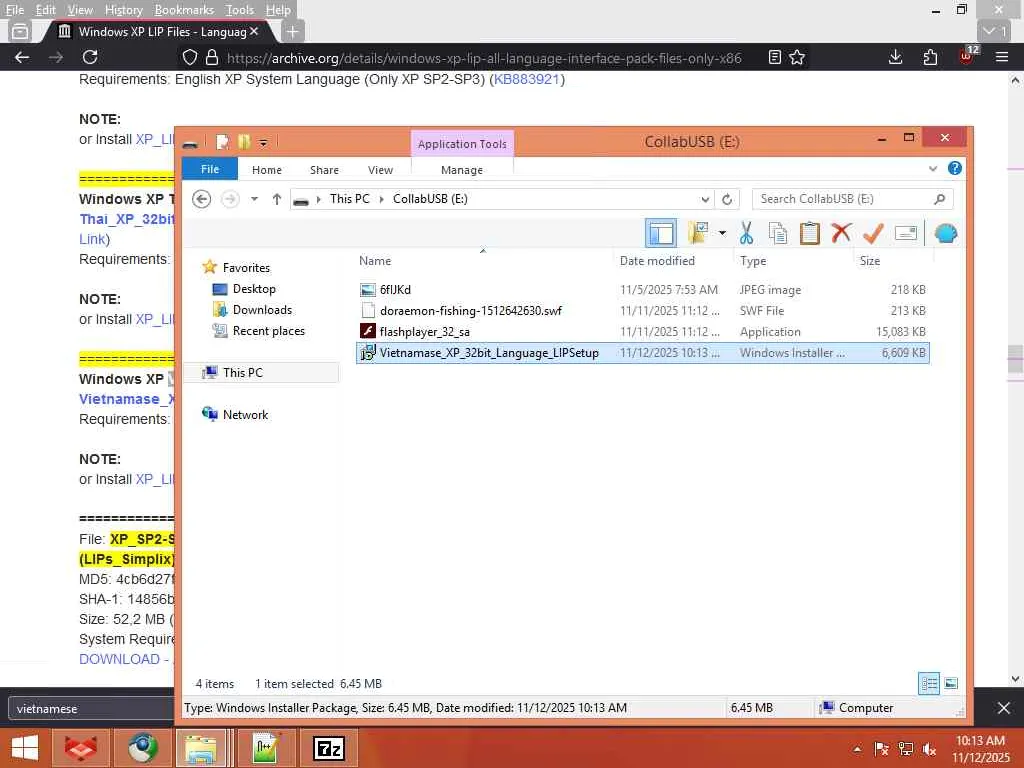
Task: Open folder options dropdown arrow in toolbar
Action: (x=722, y=233)
